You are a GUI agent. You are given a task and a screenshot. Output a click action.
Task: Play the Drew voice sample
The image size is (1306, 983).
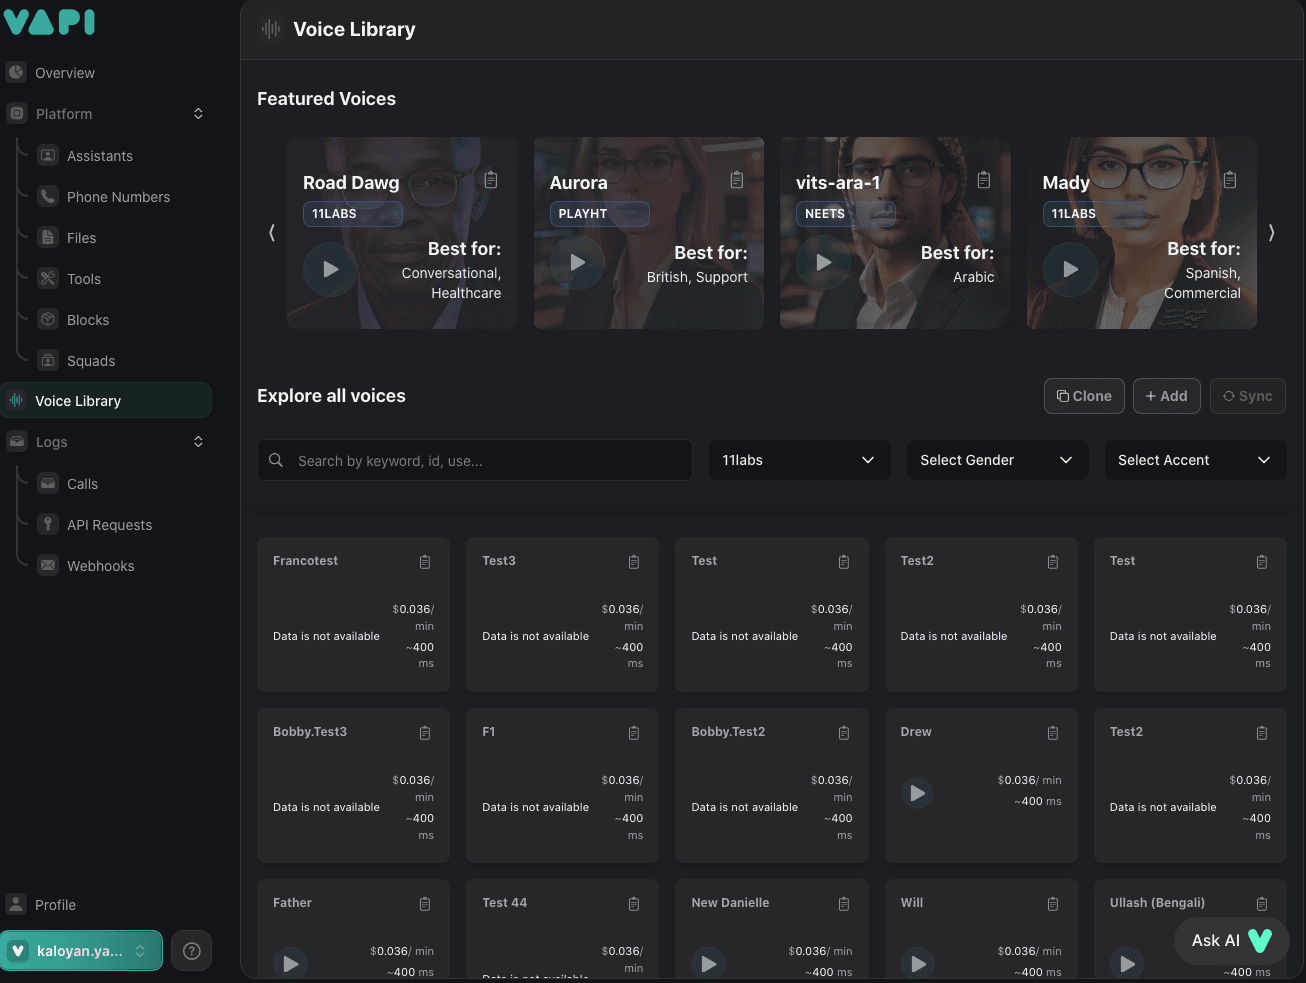(x=917, y=793)
